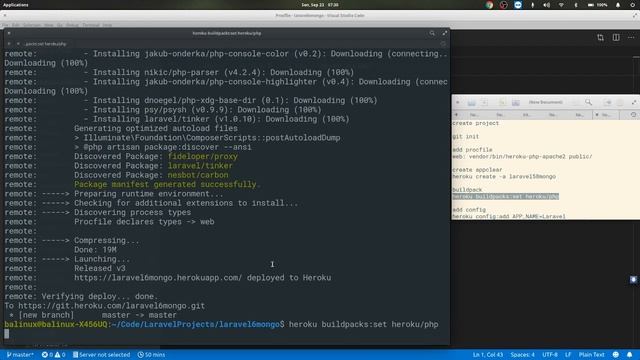Click the highlighted 'heroku buildpacks:set heroku/php' note line
The image size is (640, 360).
point(505,197)
